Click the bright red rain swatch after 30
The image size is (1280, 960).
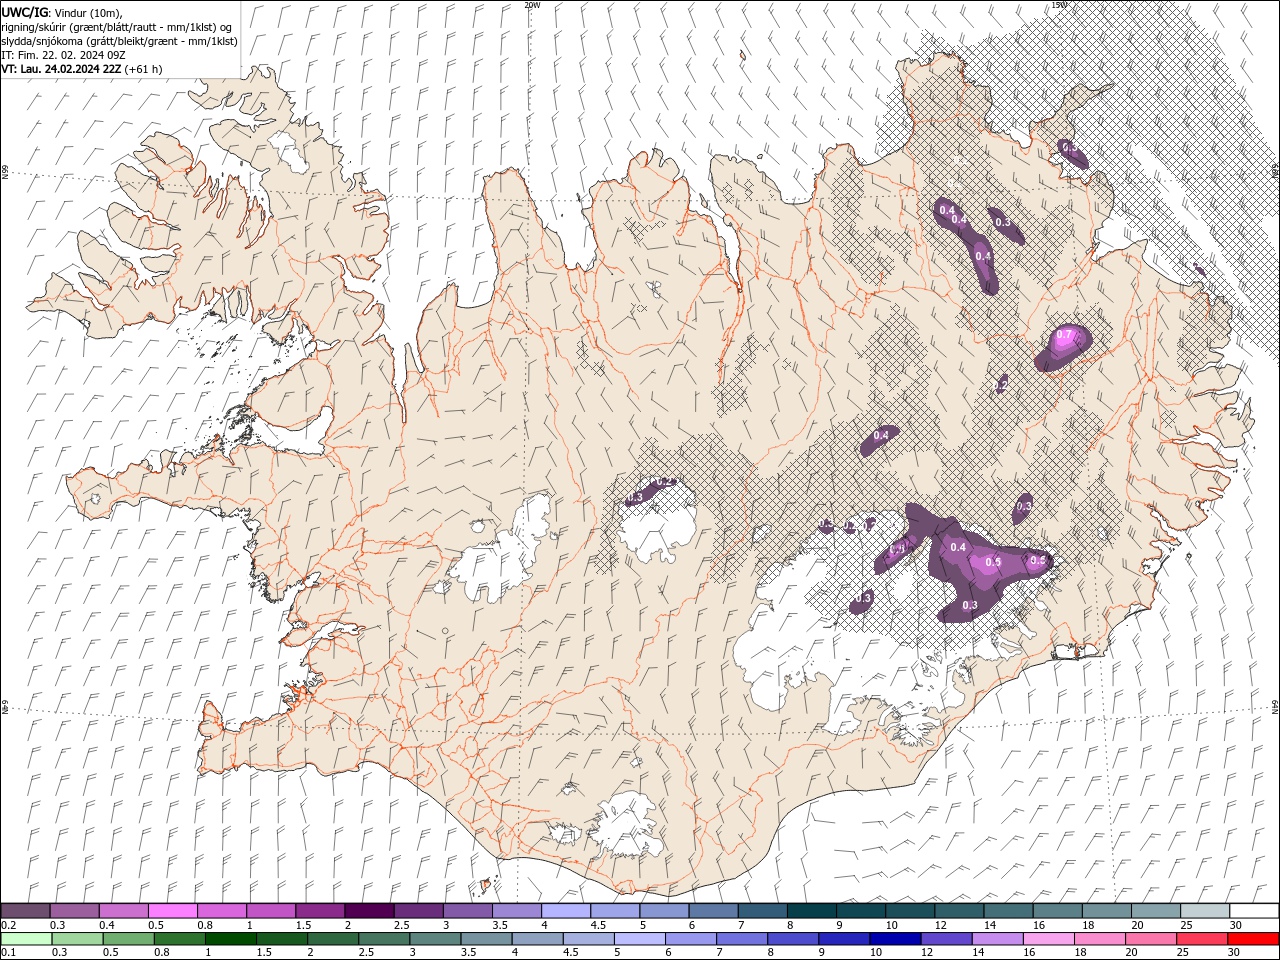1253,939
